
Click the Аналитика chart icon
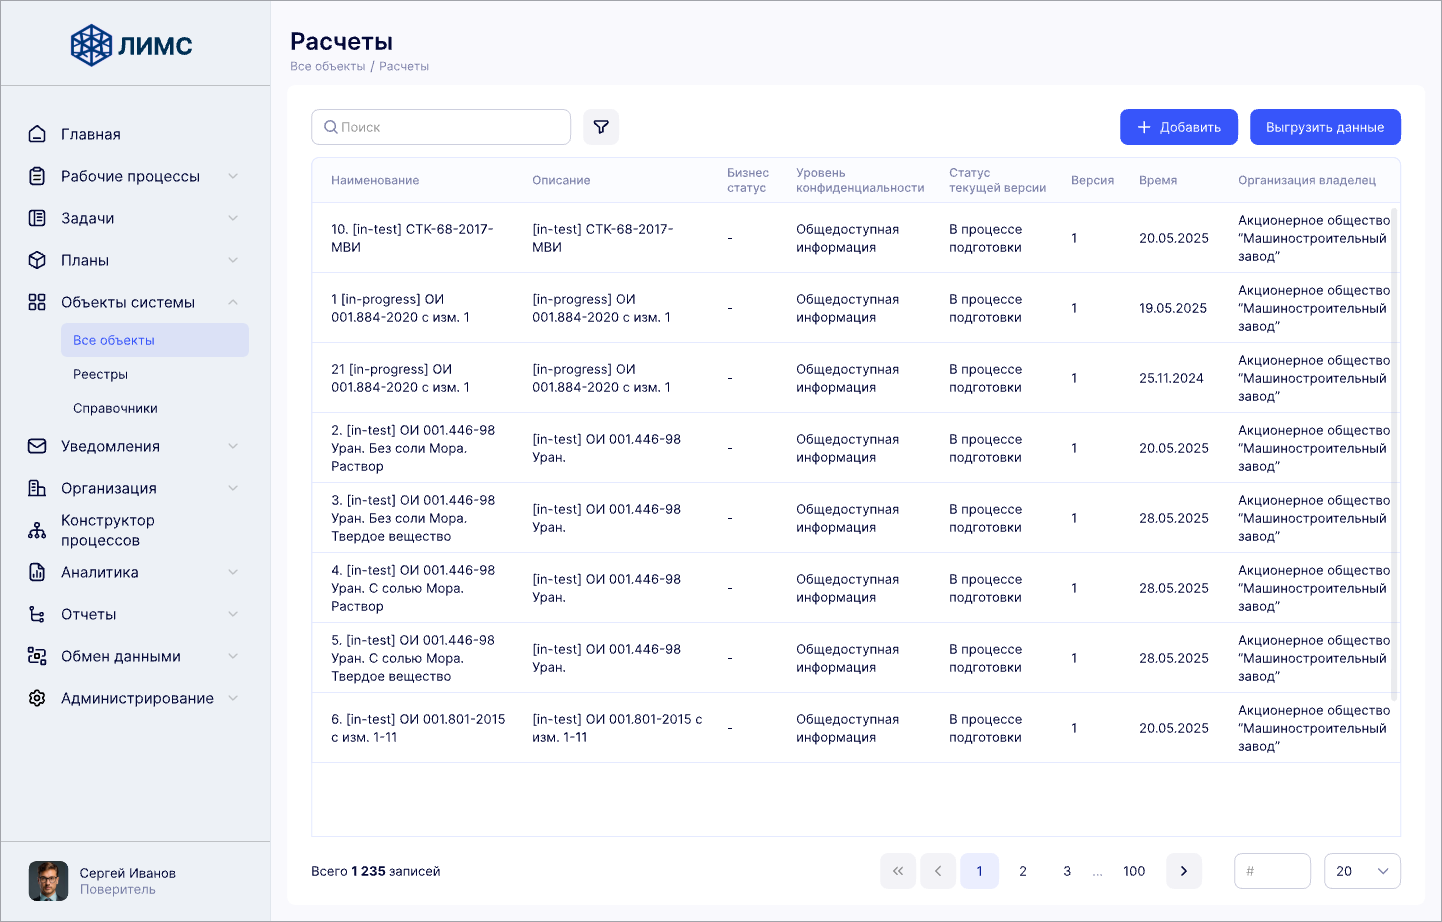[37, 572]
